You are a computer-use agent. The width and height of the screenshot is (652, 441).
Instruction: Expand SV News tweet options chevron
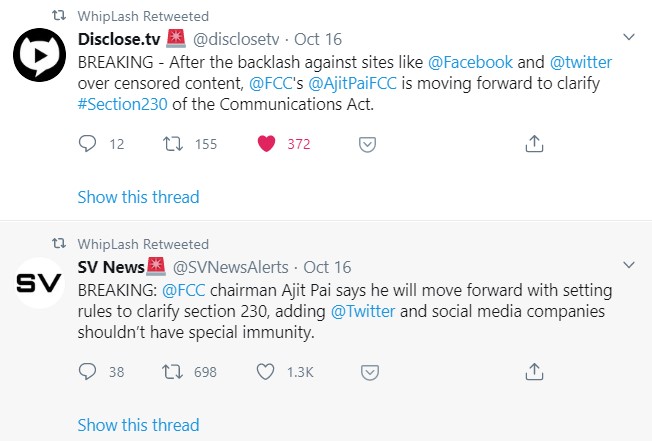pyautogui.click(x=628, y=265)
